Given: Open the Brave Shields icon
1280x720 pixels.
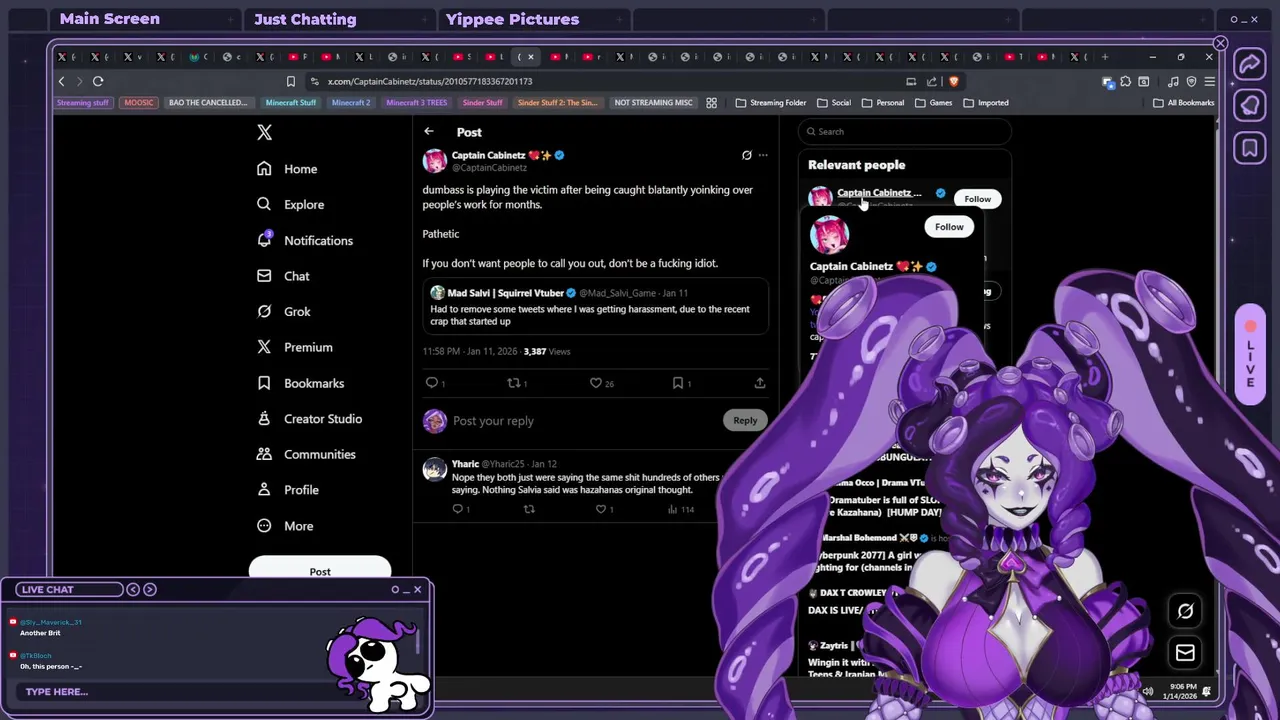Looking at the screenshot, I should pyautogui.click(x=953, y=81).
